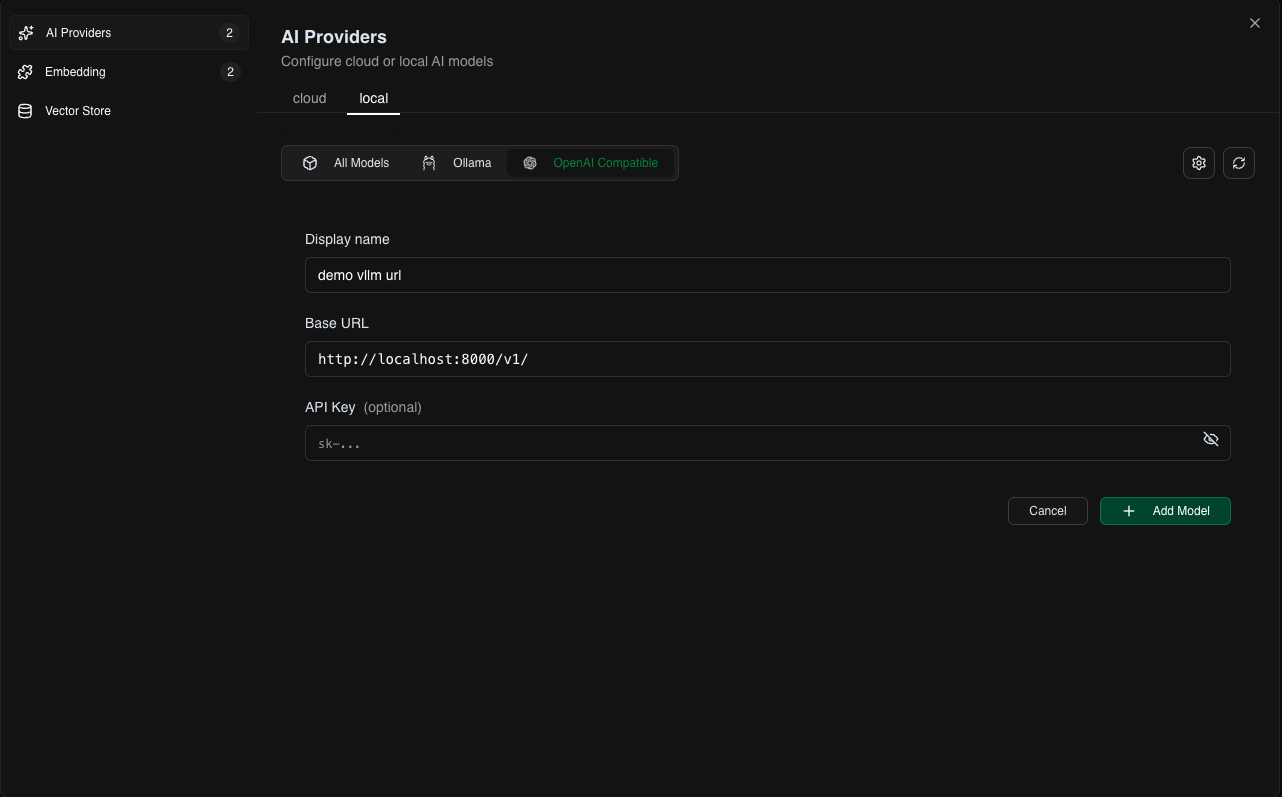This screenshot has height=797, width=1282.
Task: Toggle API key visibility with the eye icon
Action: point(1211,439)
